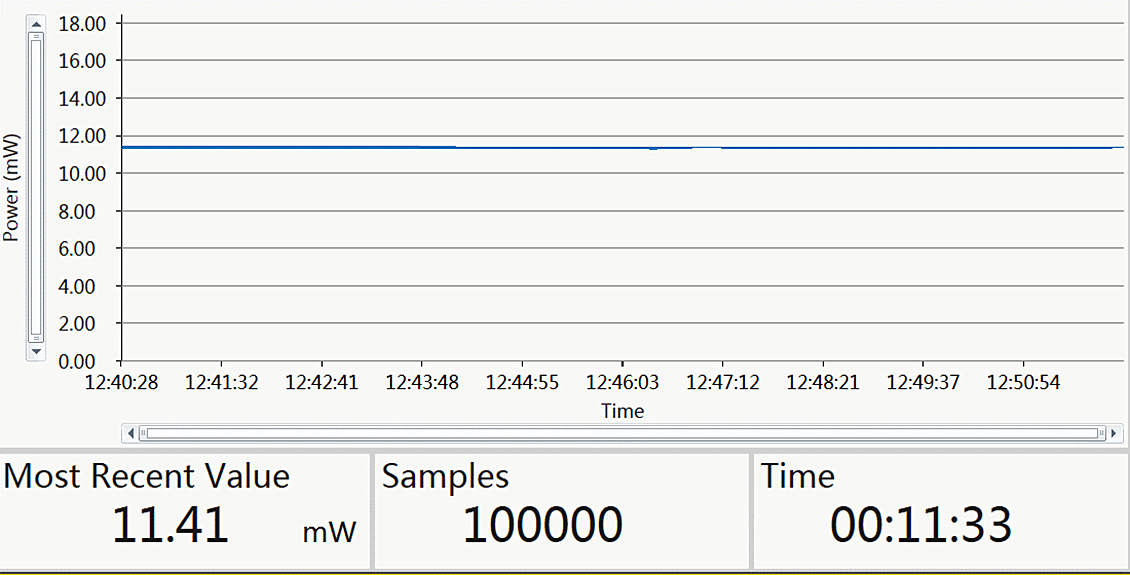Click the 12:40:28 start time axis label
Screen dimensions: 1130x575
tap(121, 382)
